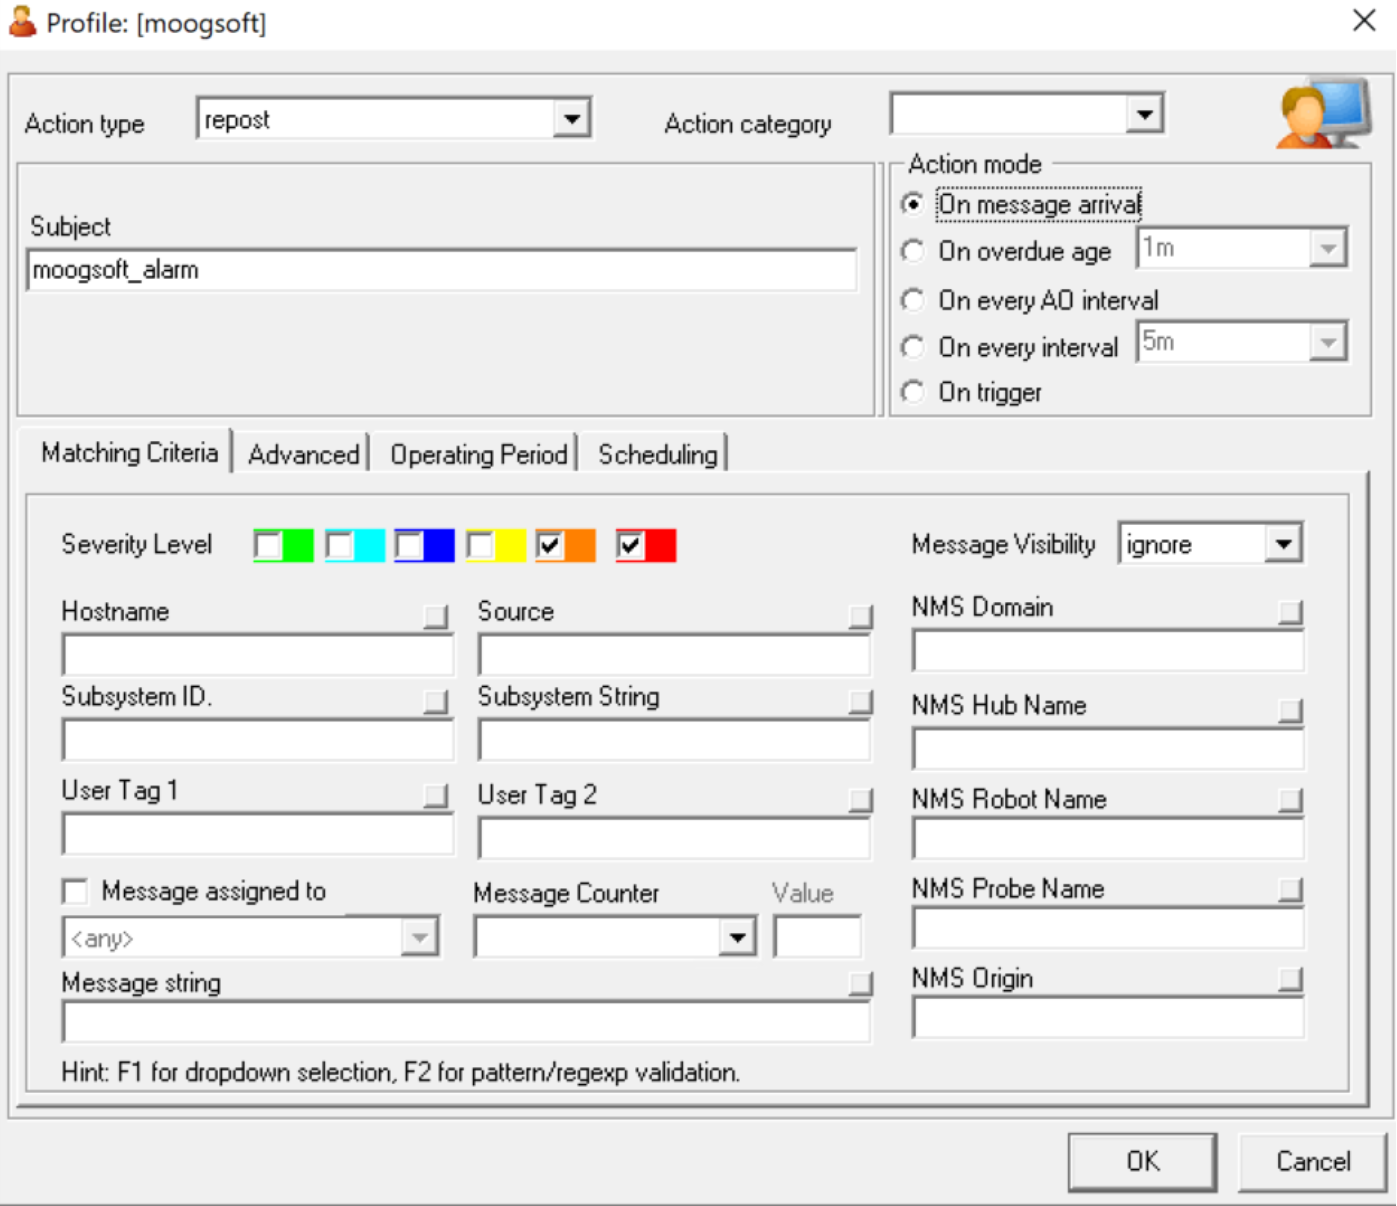Click the small button beside Subsystem ID
This screenshot has height=1206, width=1397.
pyautogui.click(x=436, y=701)
